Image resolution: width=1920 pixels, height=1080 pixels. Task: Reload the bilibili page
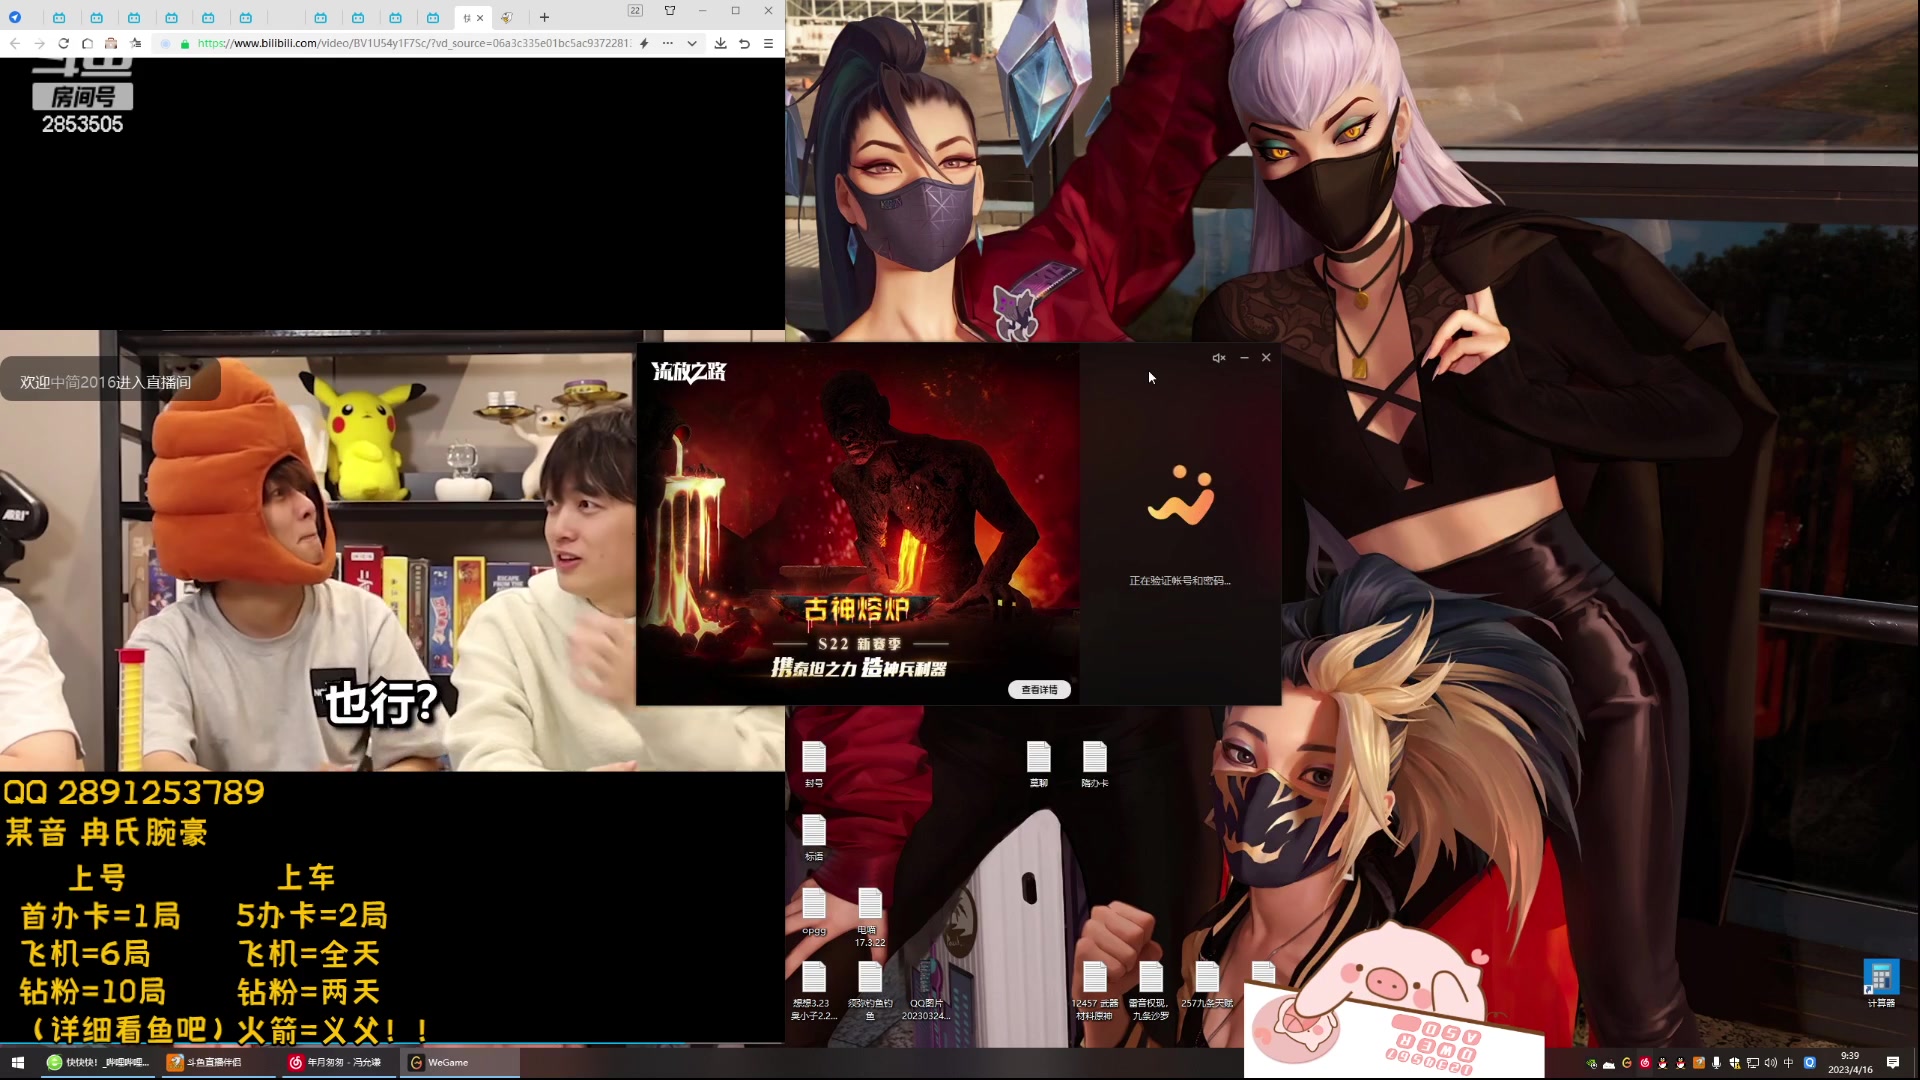63,43
